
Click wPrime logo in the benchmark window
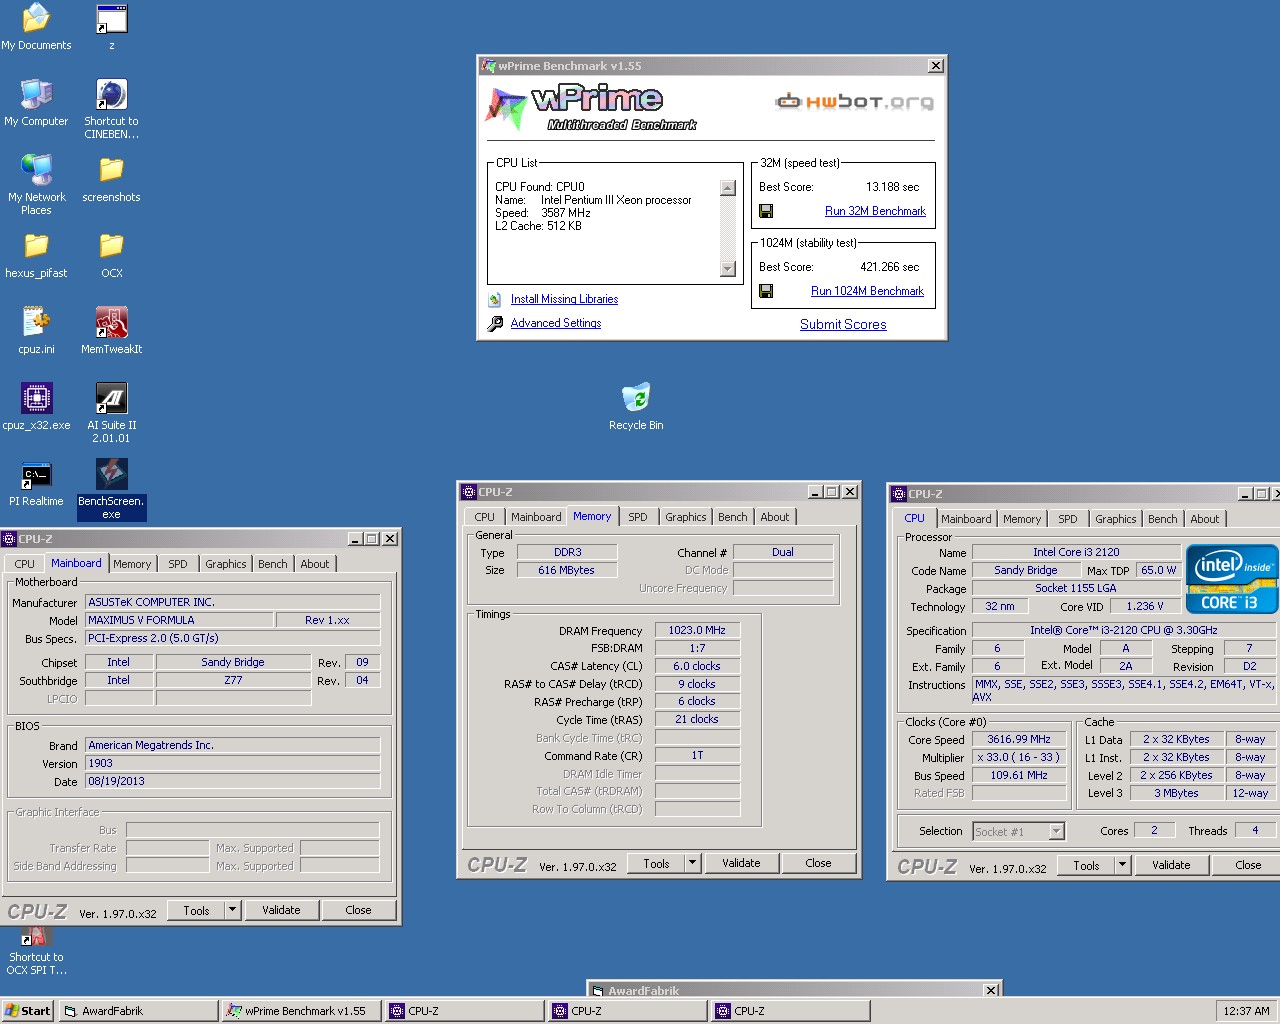592,107
